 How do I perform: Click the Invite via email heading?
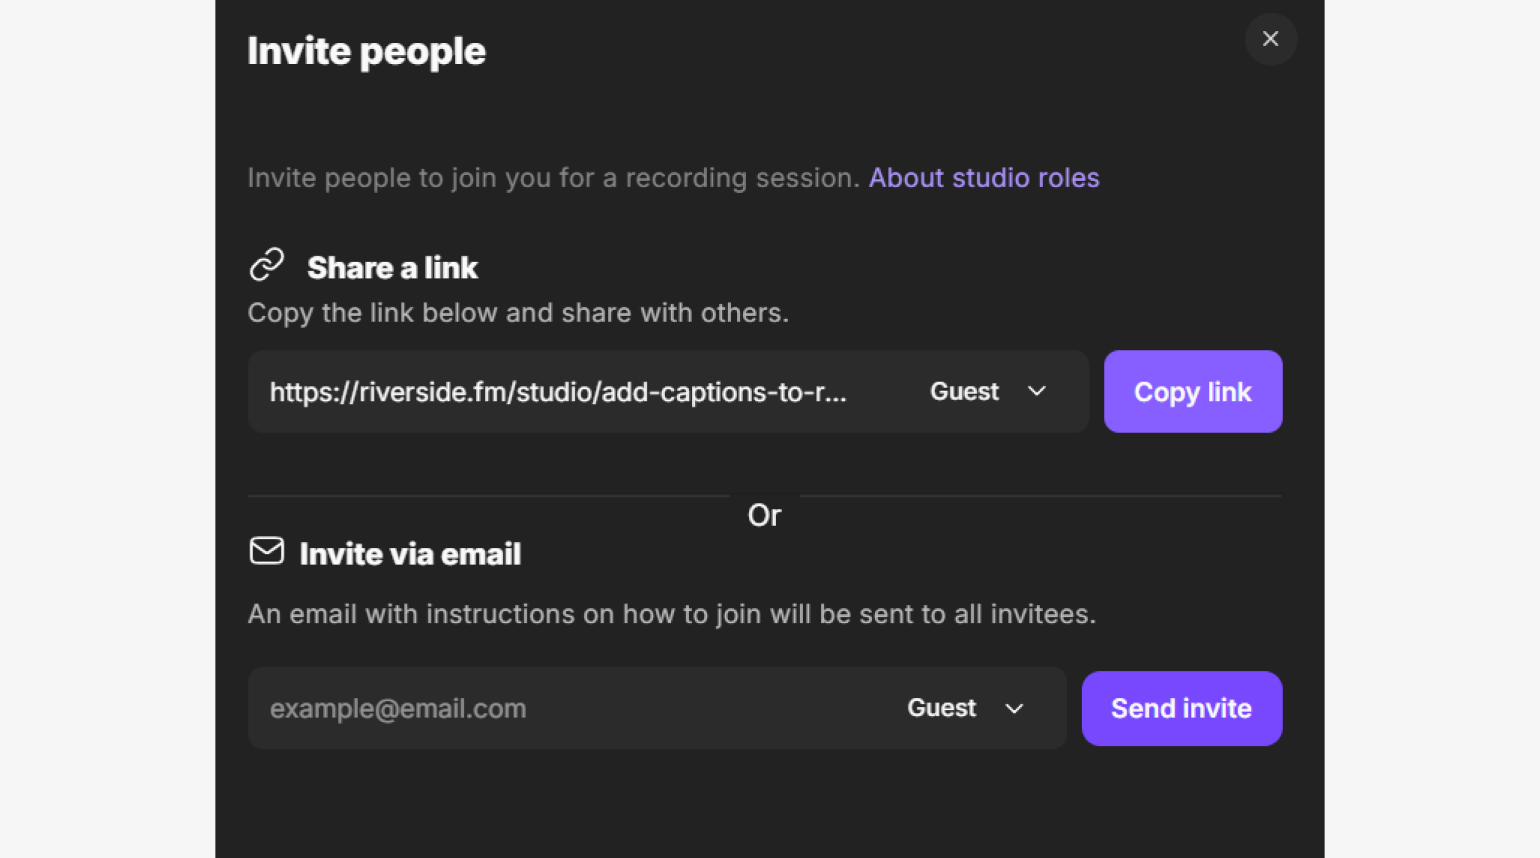pyautogui.click(x=410, y=554)
